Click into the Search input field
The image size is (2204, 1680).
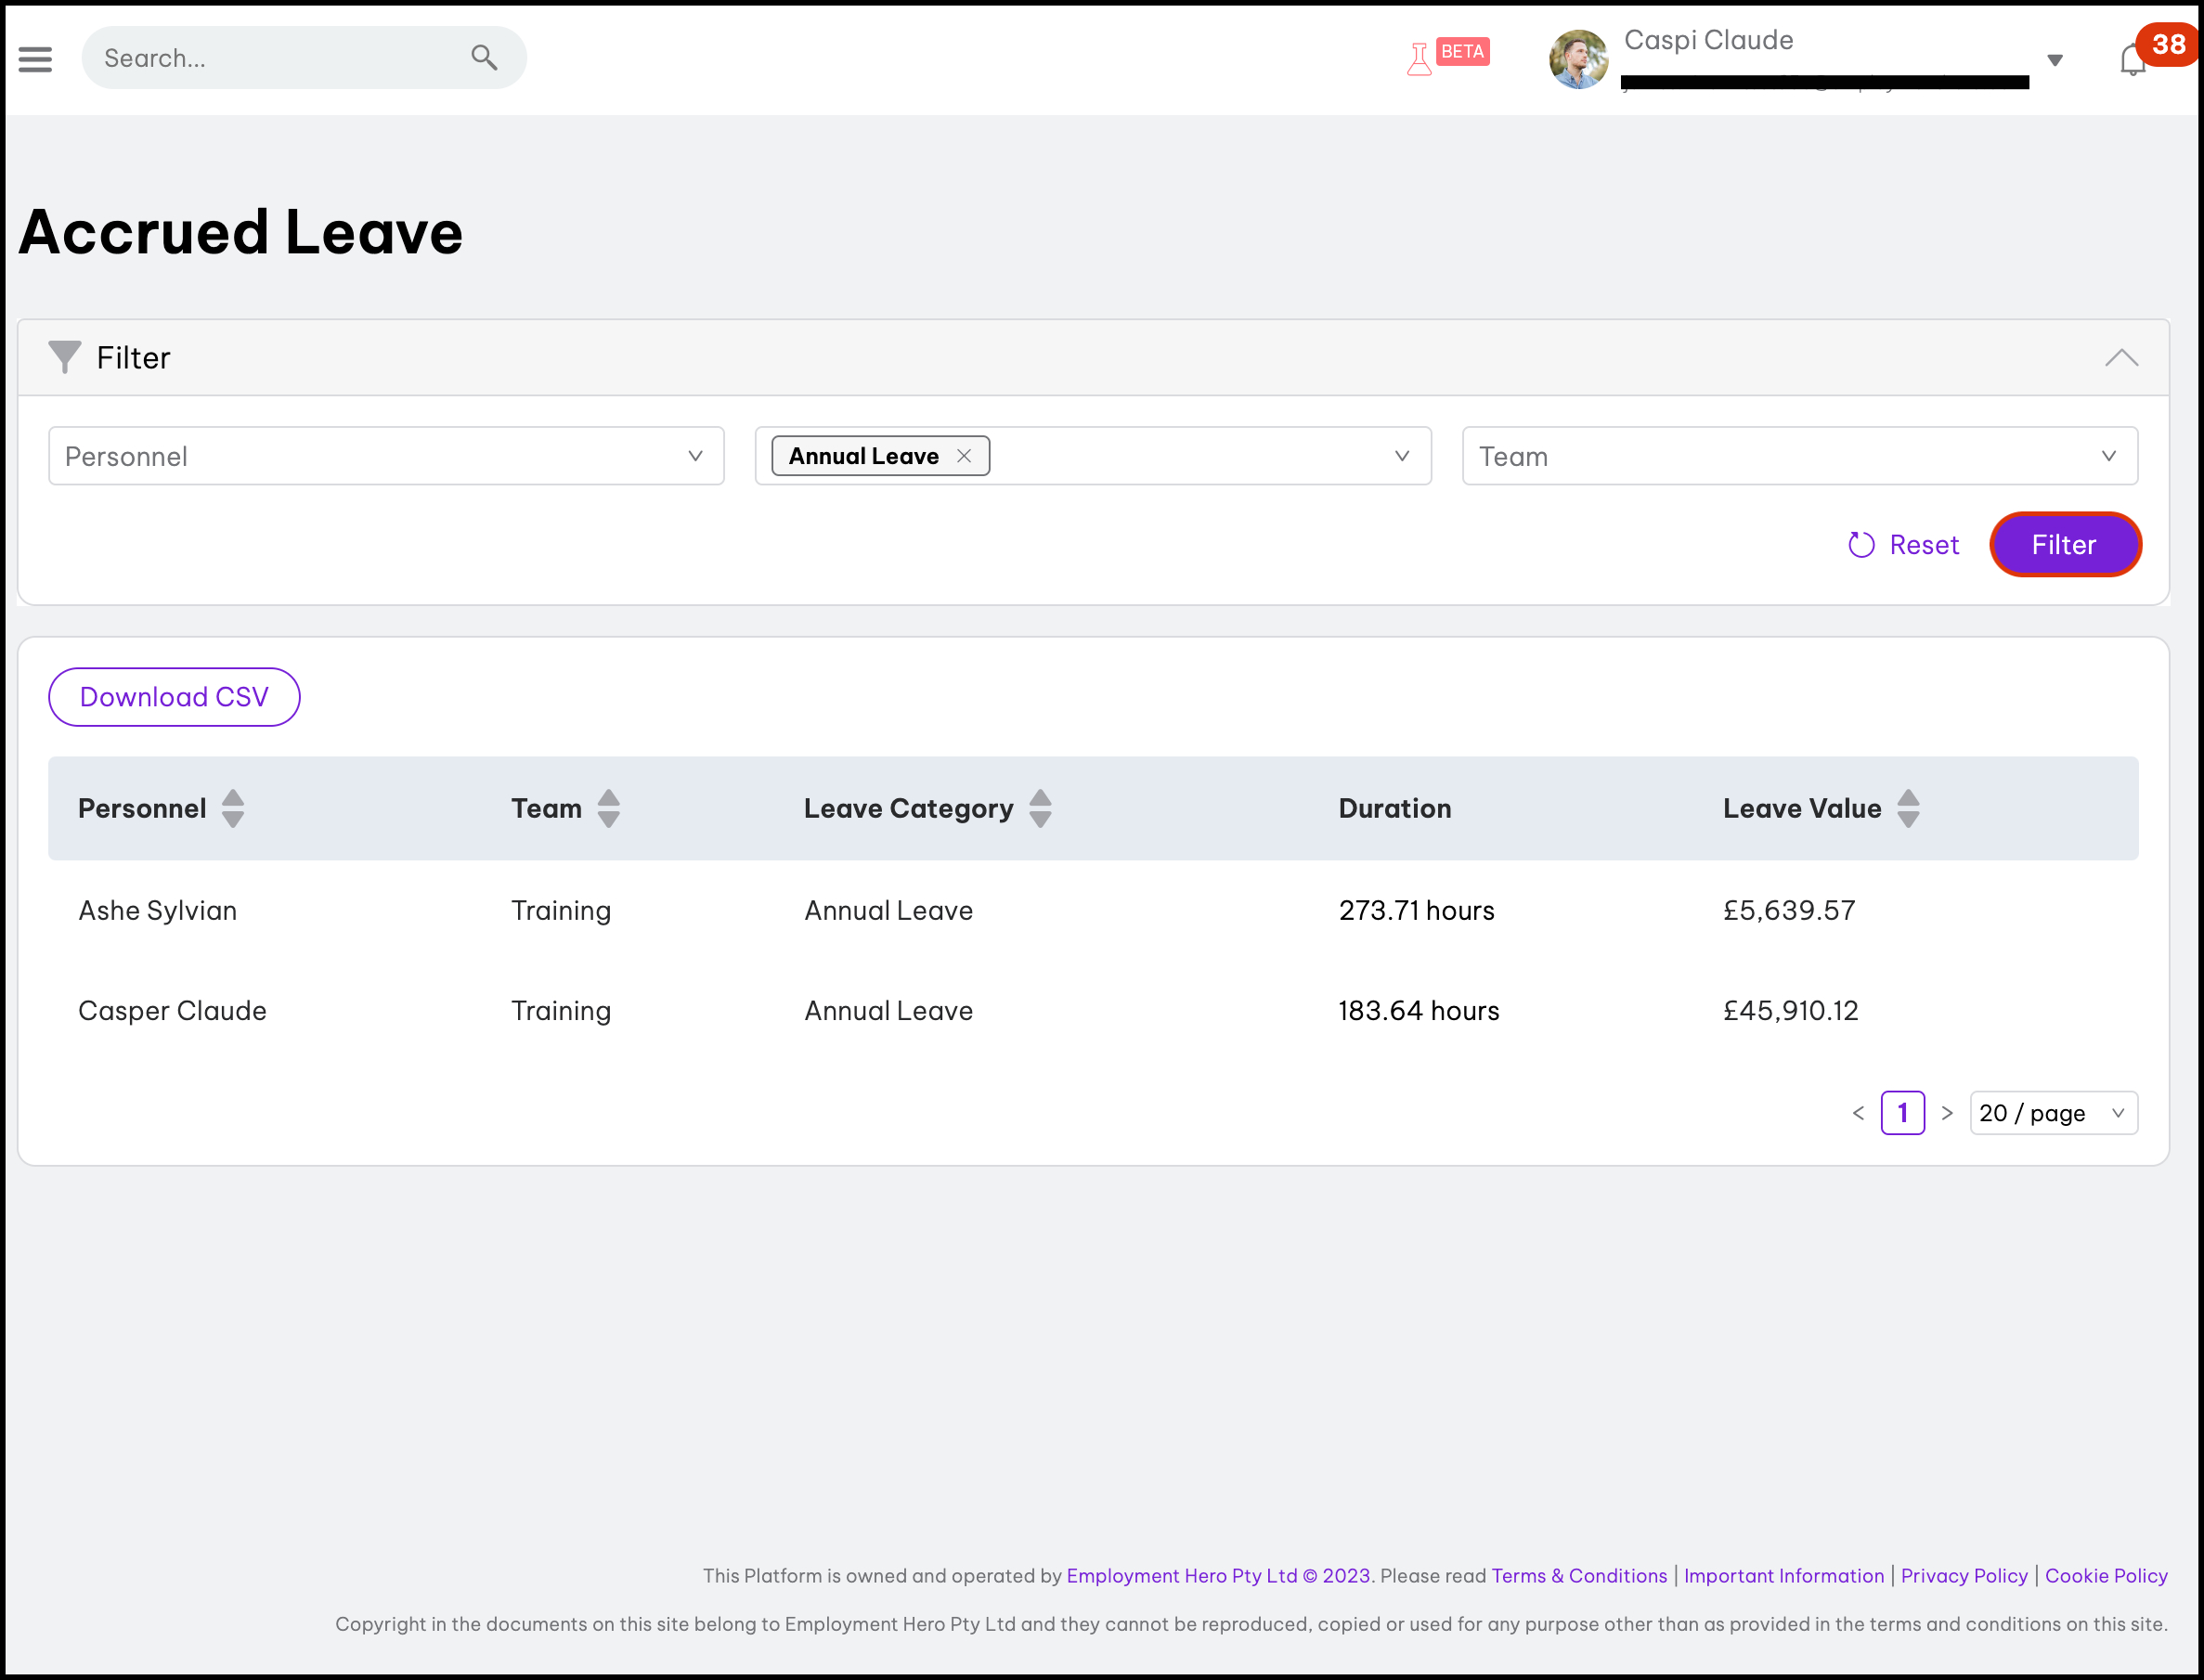(270, 58)
